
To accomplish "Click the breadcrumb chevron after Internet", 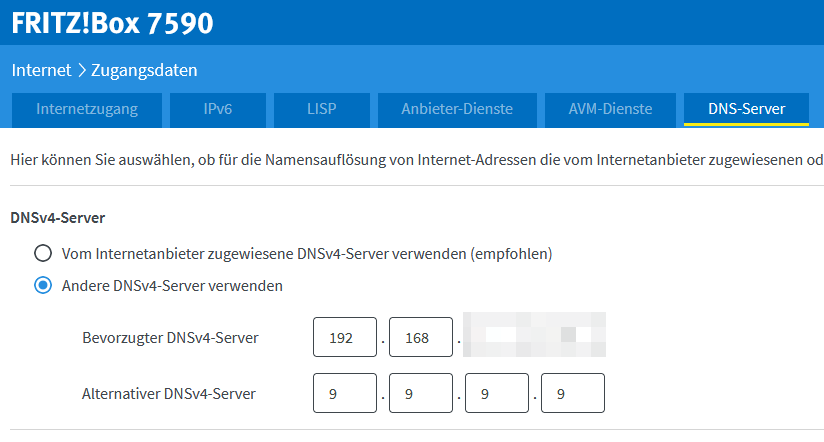I will (81, 70).
